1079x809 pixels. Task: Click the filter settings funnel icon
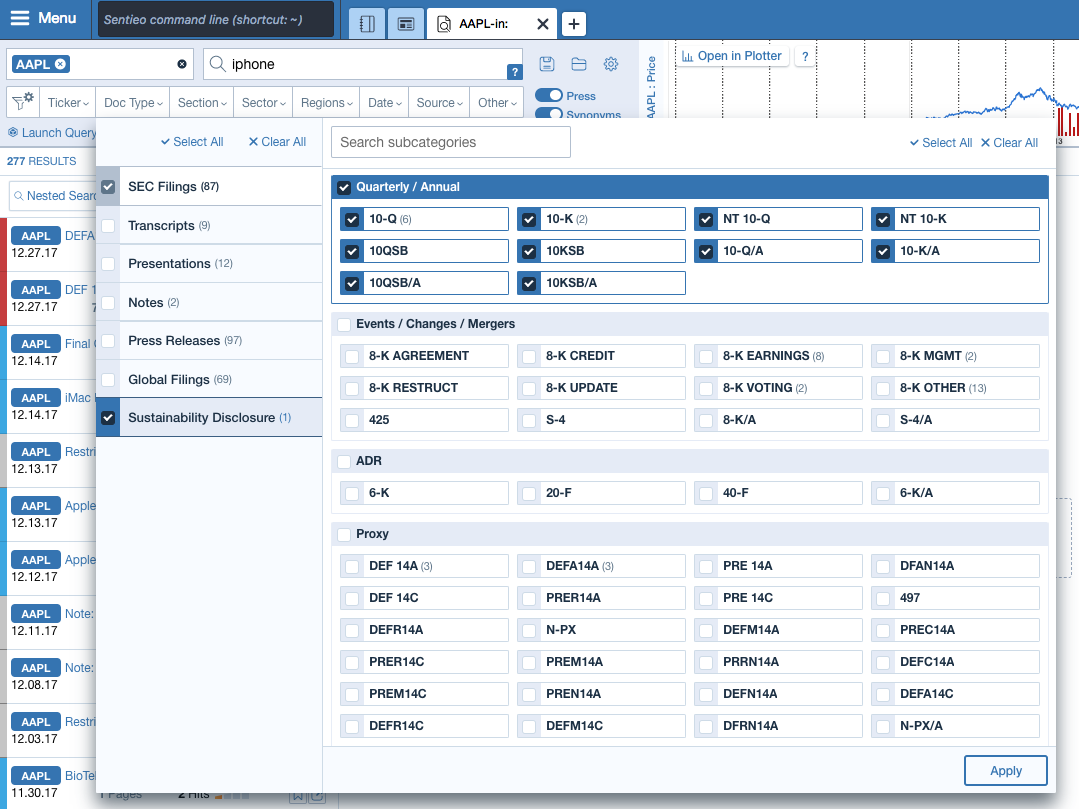(23, 102)
